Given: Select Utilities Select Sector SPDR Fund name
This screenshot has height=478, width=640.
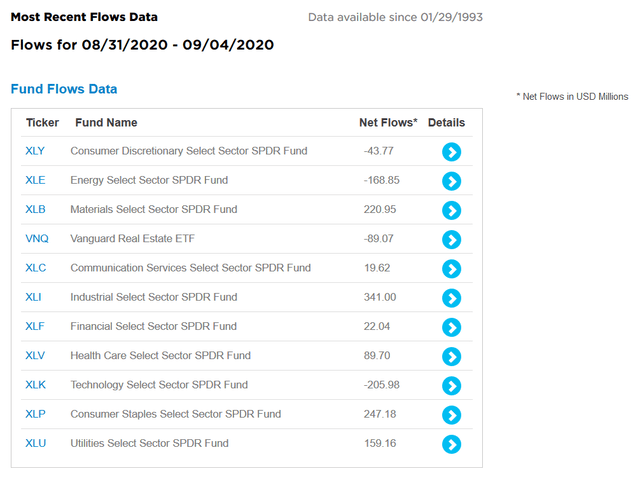Looking at the screenshot, I should (x=149, y=443).
